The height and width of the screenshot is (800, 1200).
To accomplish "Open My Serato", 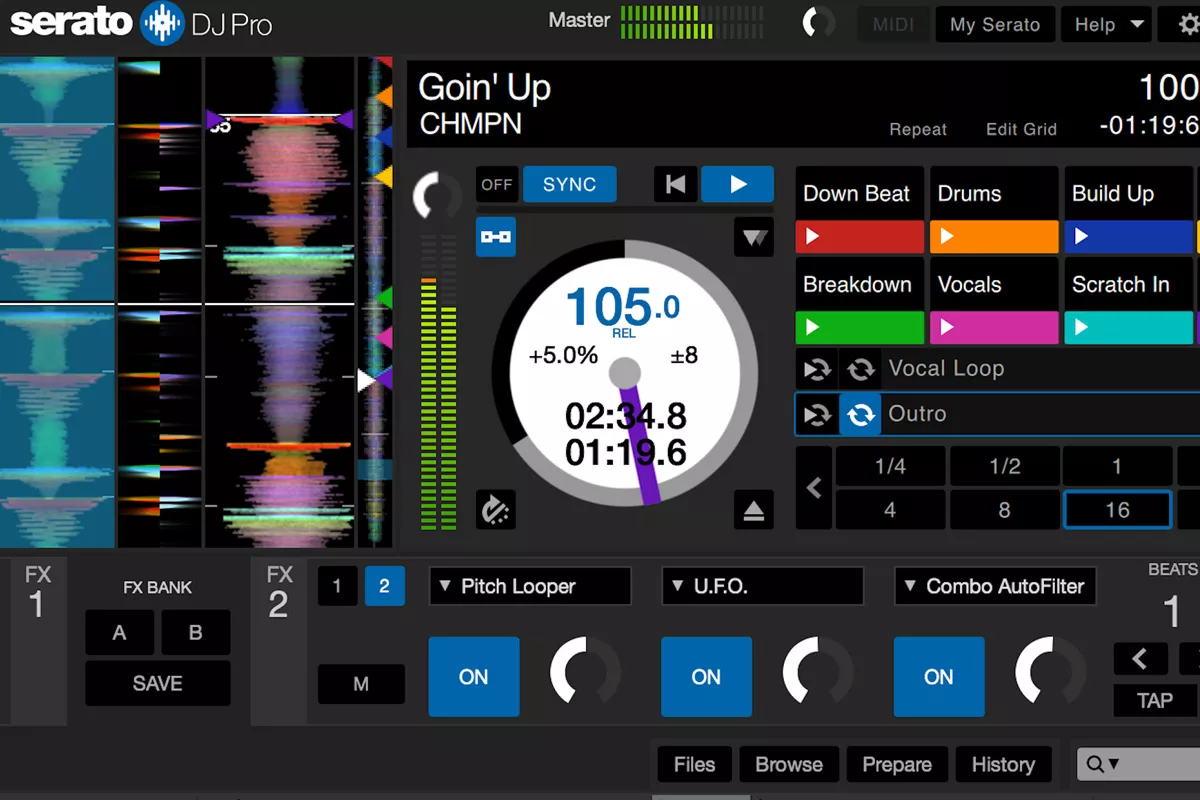I will 995,24.
